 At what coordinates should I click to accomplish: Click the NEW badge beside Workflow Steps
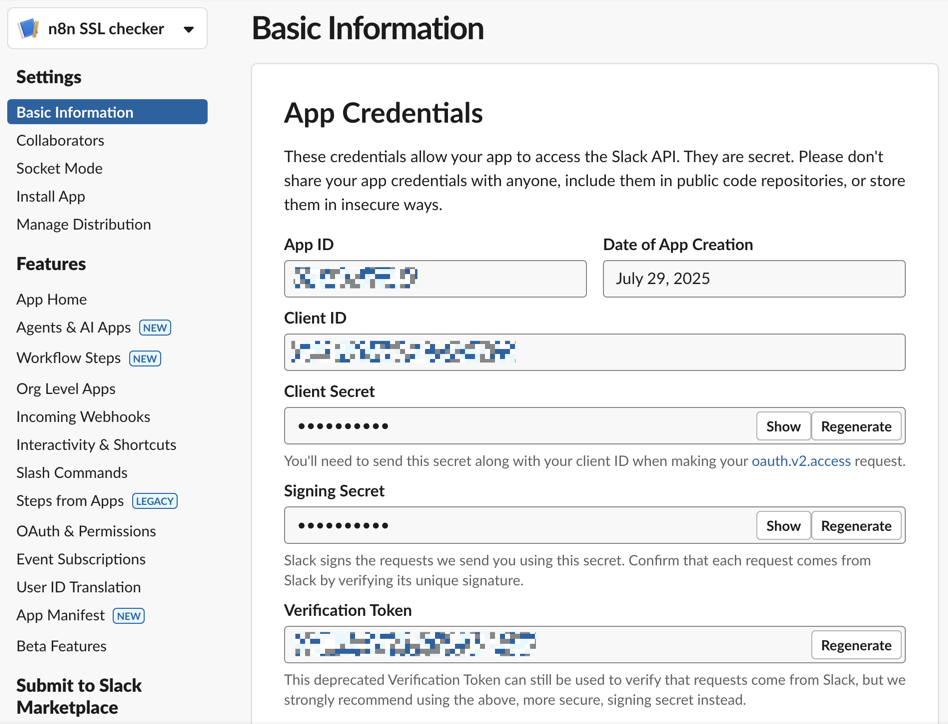pos(145,358)
